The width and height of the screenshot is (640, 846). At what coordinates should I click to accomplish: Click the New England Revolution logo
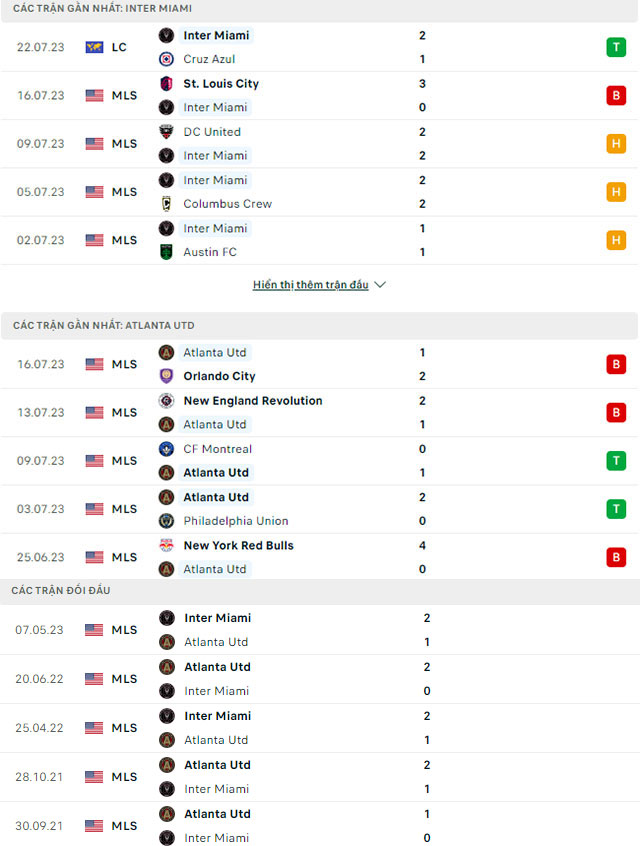[166, 401]
